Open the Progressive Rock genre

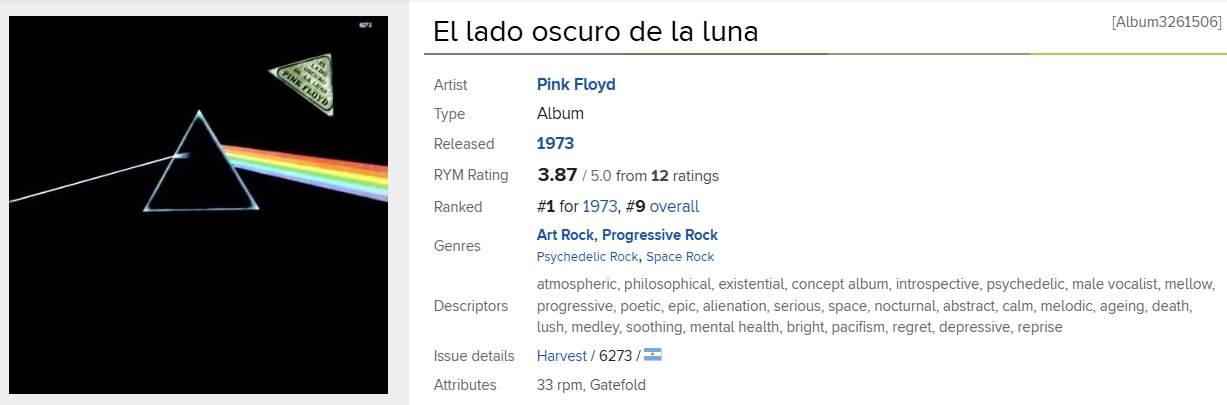point(660,235)
